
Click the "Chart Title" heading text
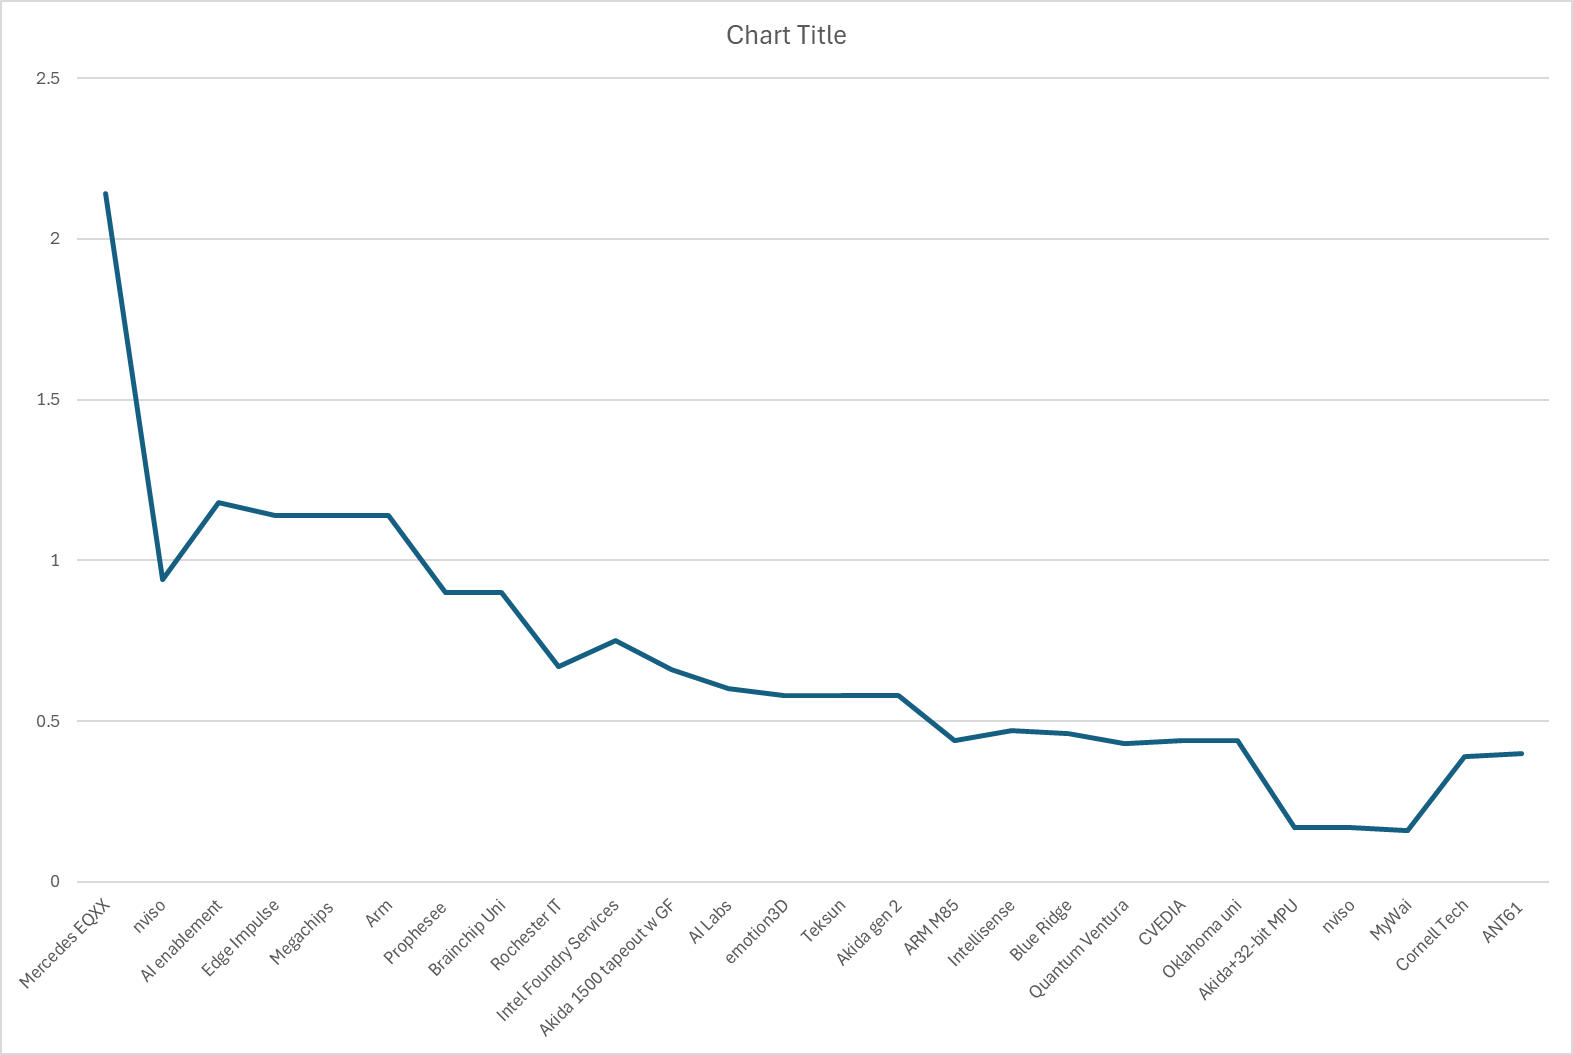[786, 35]
